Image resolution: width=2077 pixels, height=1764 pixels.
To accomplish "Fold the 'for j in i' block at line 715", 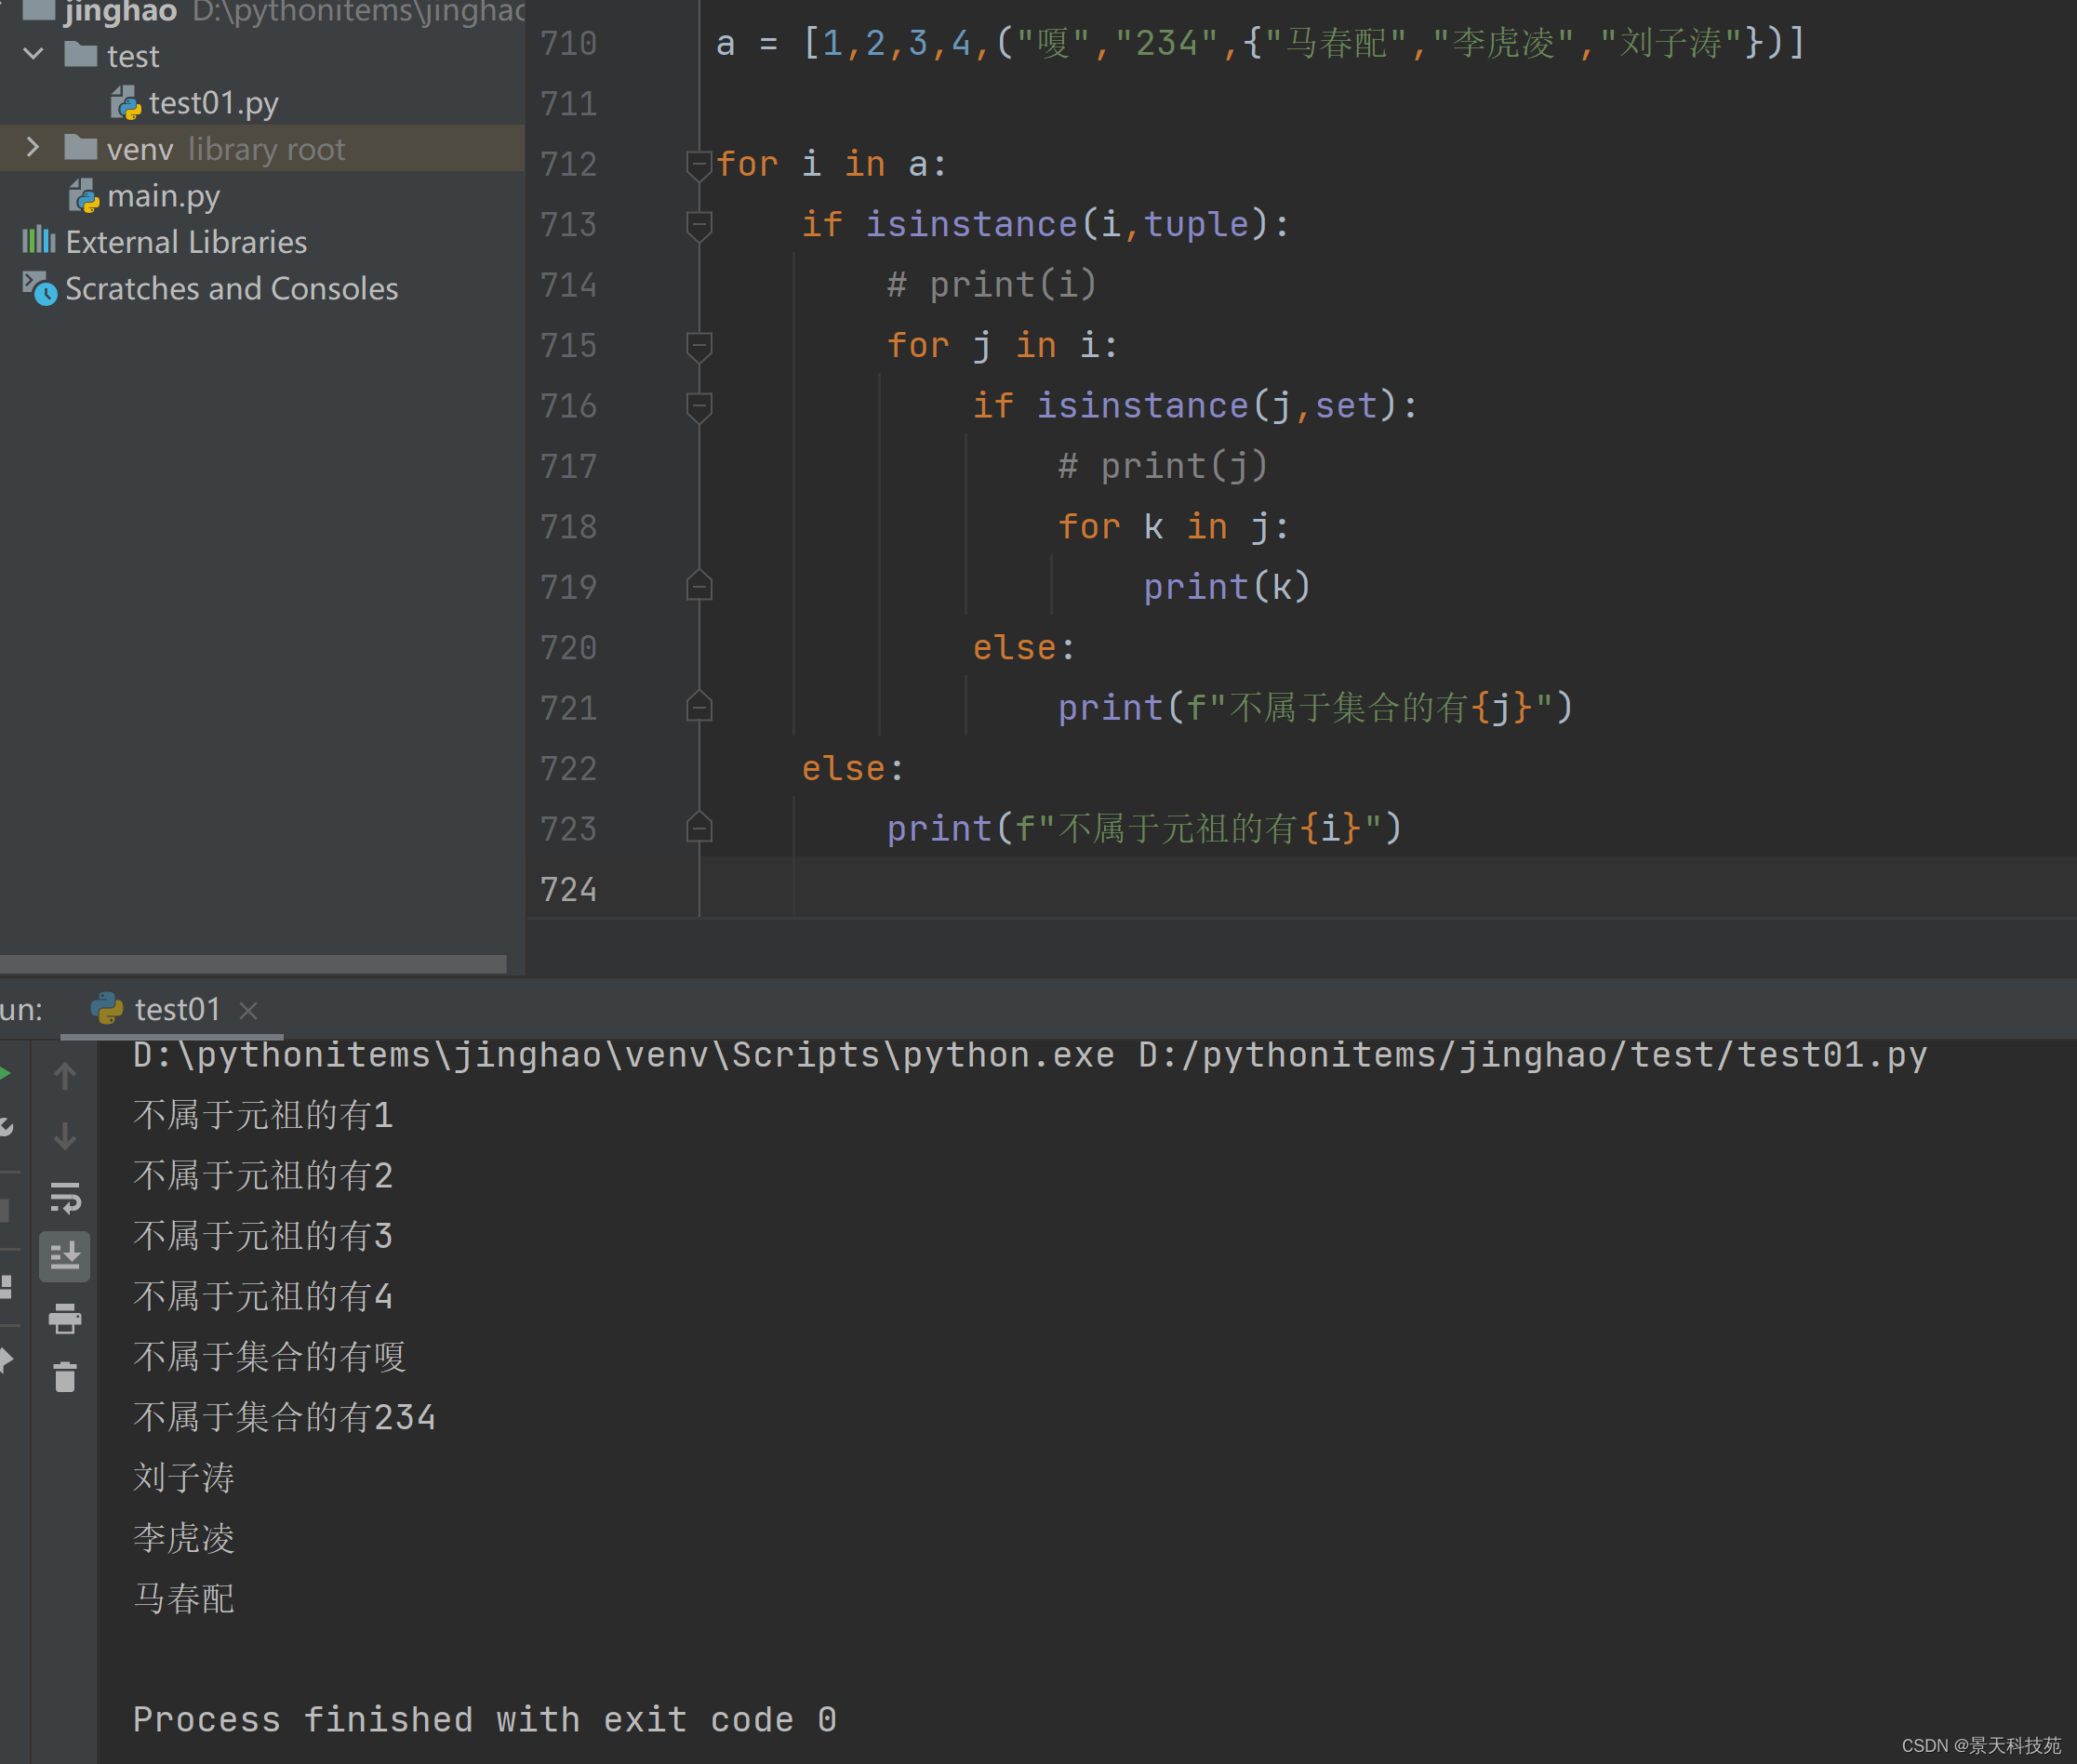I will click(x=699, y=345).
